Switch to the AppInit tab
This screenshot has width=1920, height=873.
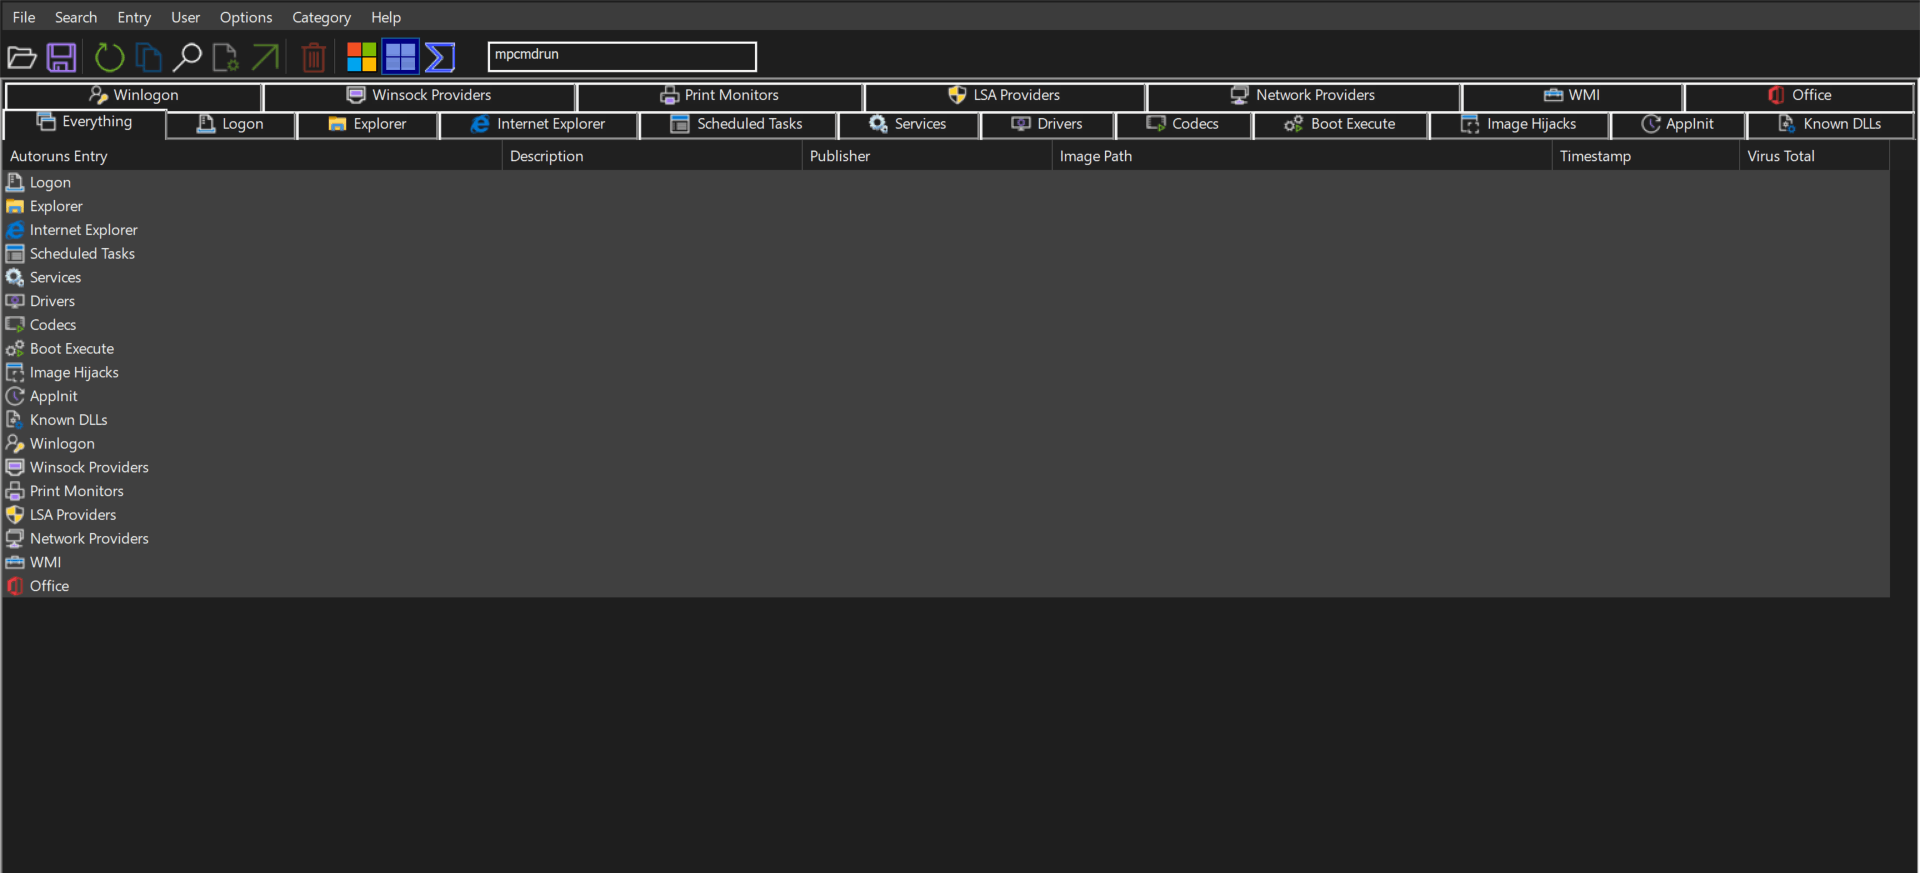coord(1678,124)
